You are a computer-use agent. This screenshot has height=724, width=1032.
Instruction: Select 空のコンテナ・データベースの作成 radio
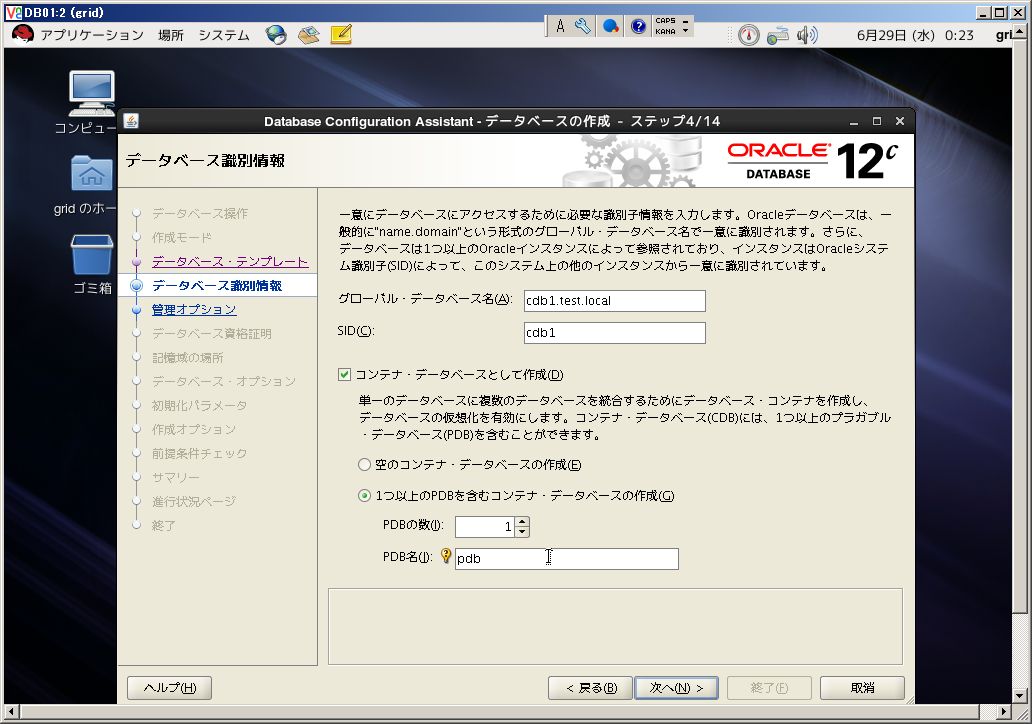(x=364, y=465)
